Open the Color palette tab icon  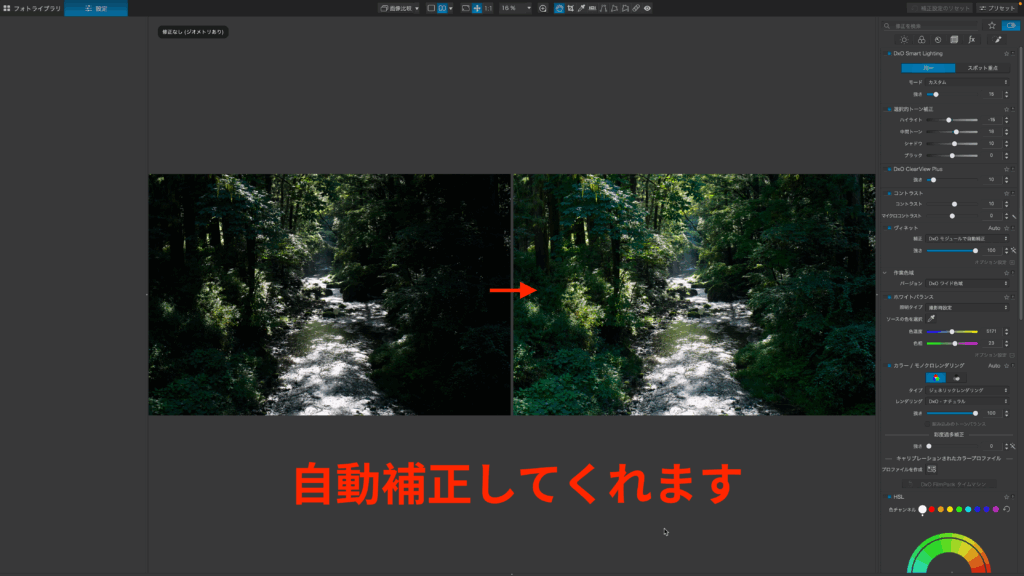coord(921,40)
